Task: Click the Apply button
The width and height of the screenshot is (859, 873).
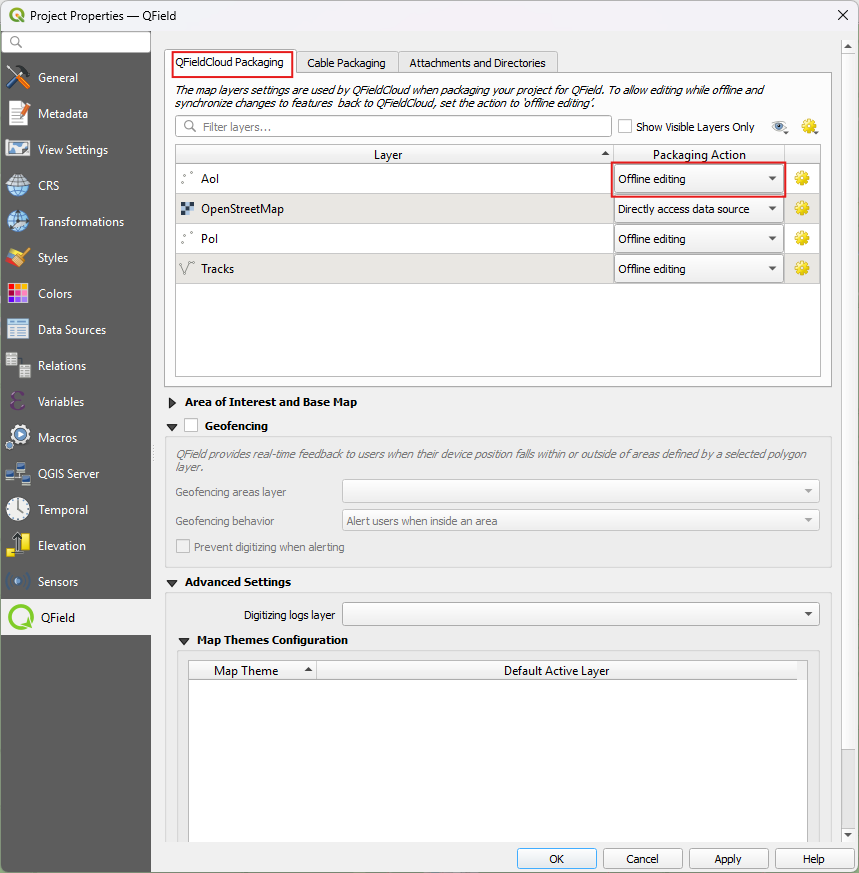Action: point(728,859)
